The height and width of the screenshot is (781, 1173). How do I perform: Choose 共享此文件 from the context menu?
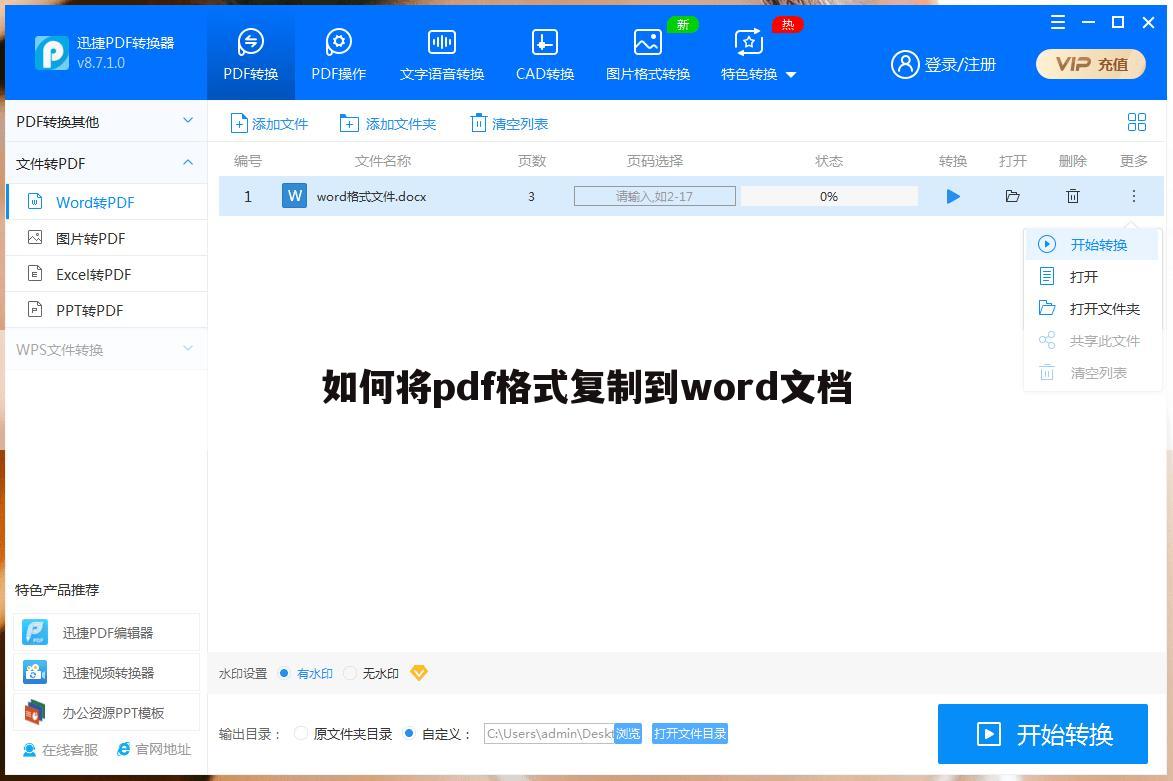1091,341
